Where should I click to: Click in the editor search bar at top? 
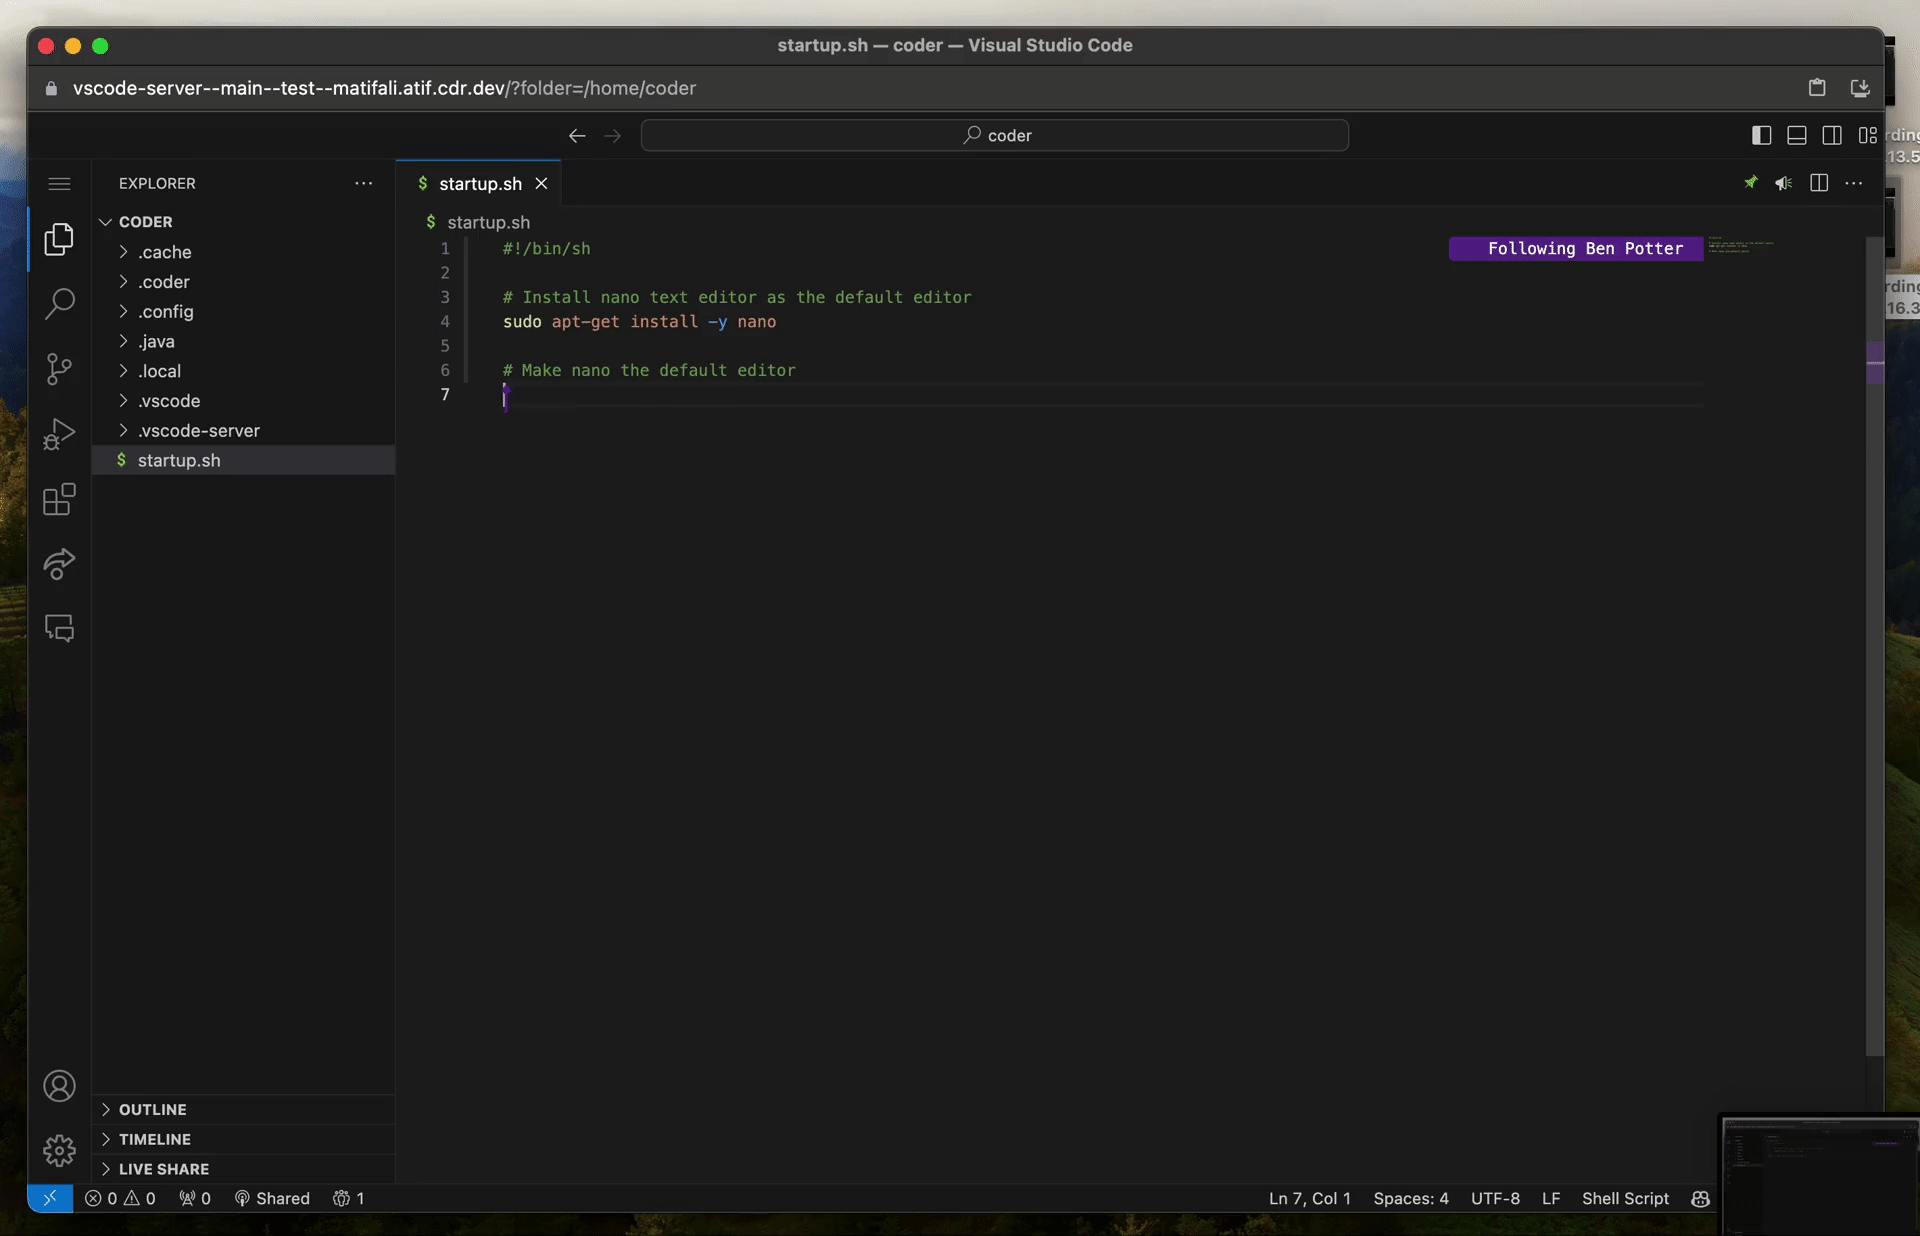pos(995,135)
